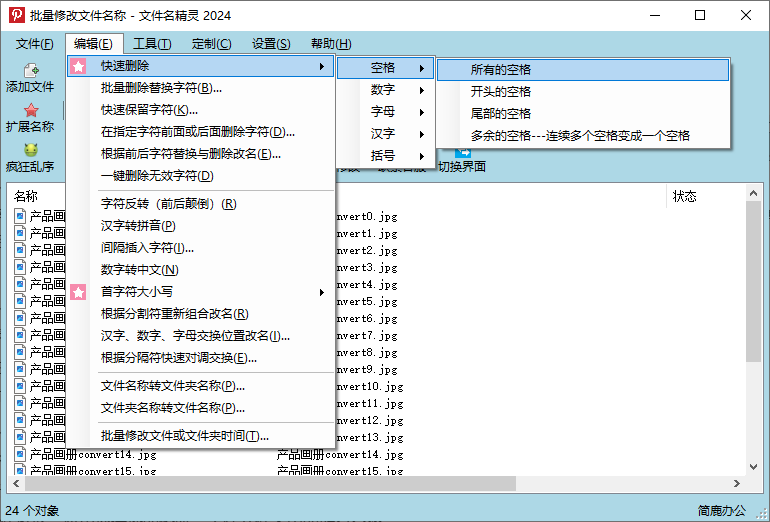Click the 简鹿办公 link in the status bar

pyautogui.click(x=721, y=511)
